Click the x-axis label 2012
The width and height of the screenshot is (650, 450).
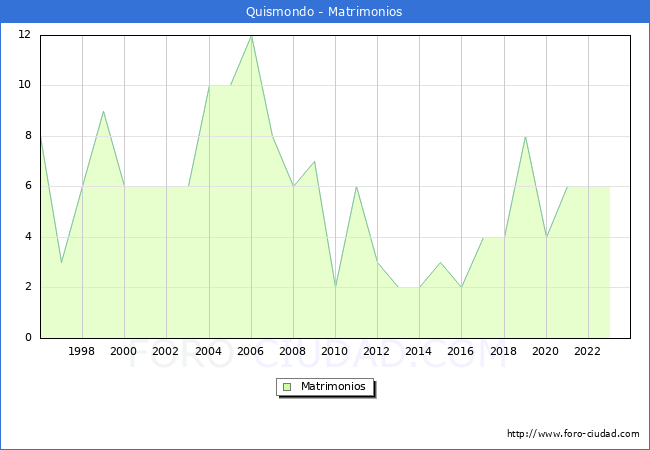376,351
